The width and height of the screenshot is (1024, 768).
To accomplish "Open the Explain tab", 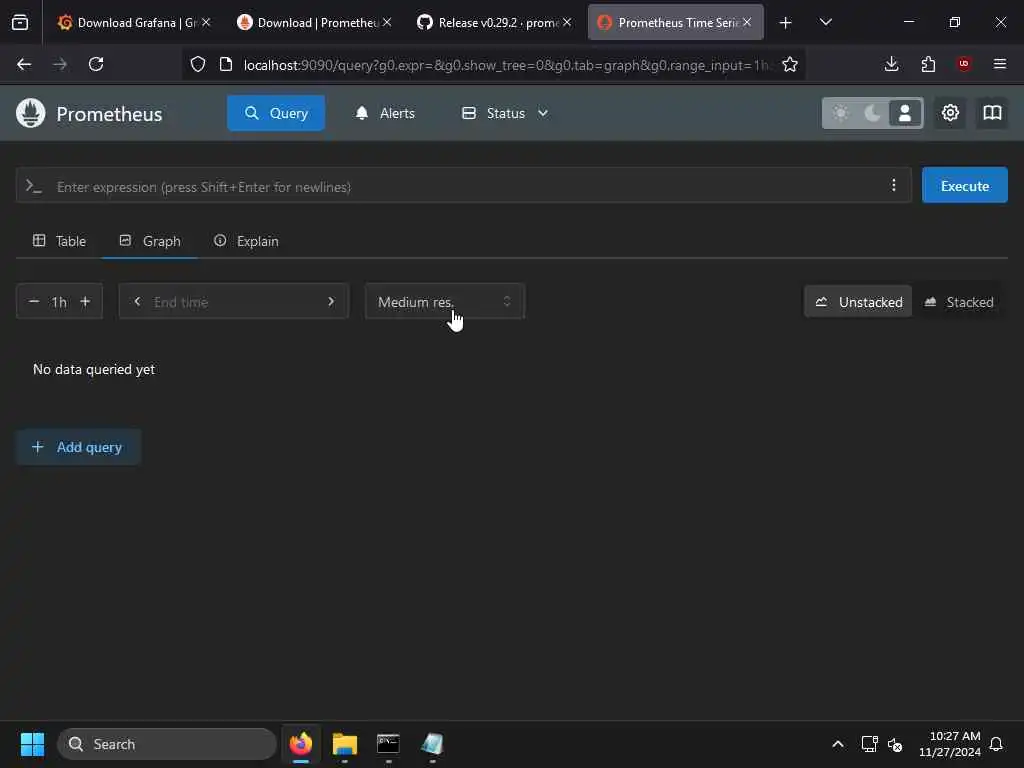I will click(x=246, y=241).
